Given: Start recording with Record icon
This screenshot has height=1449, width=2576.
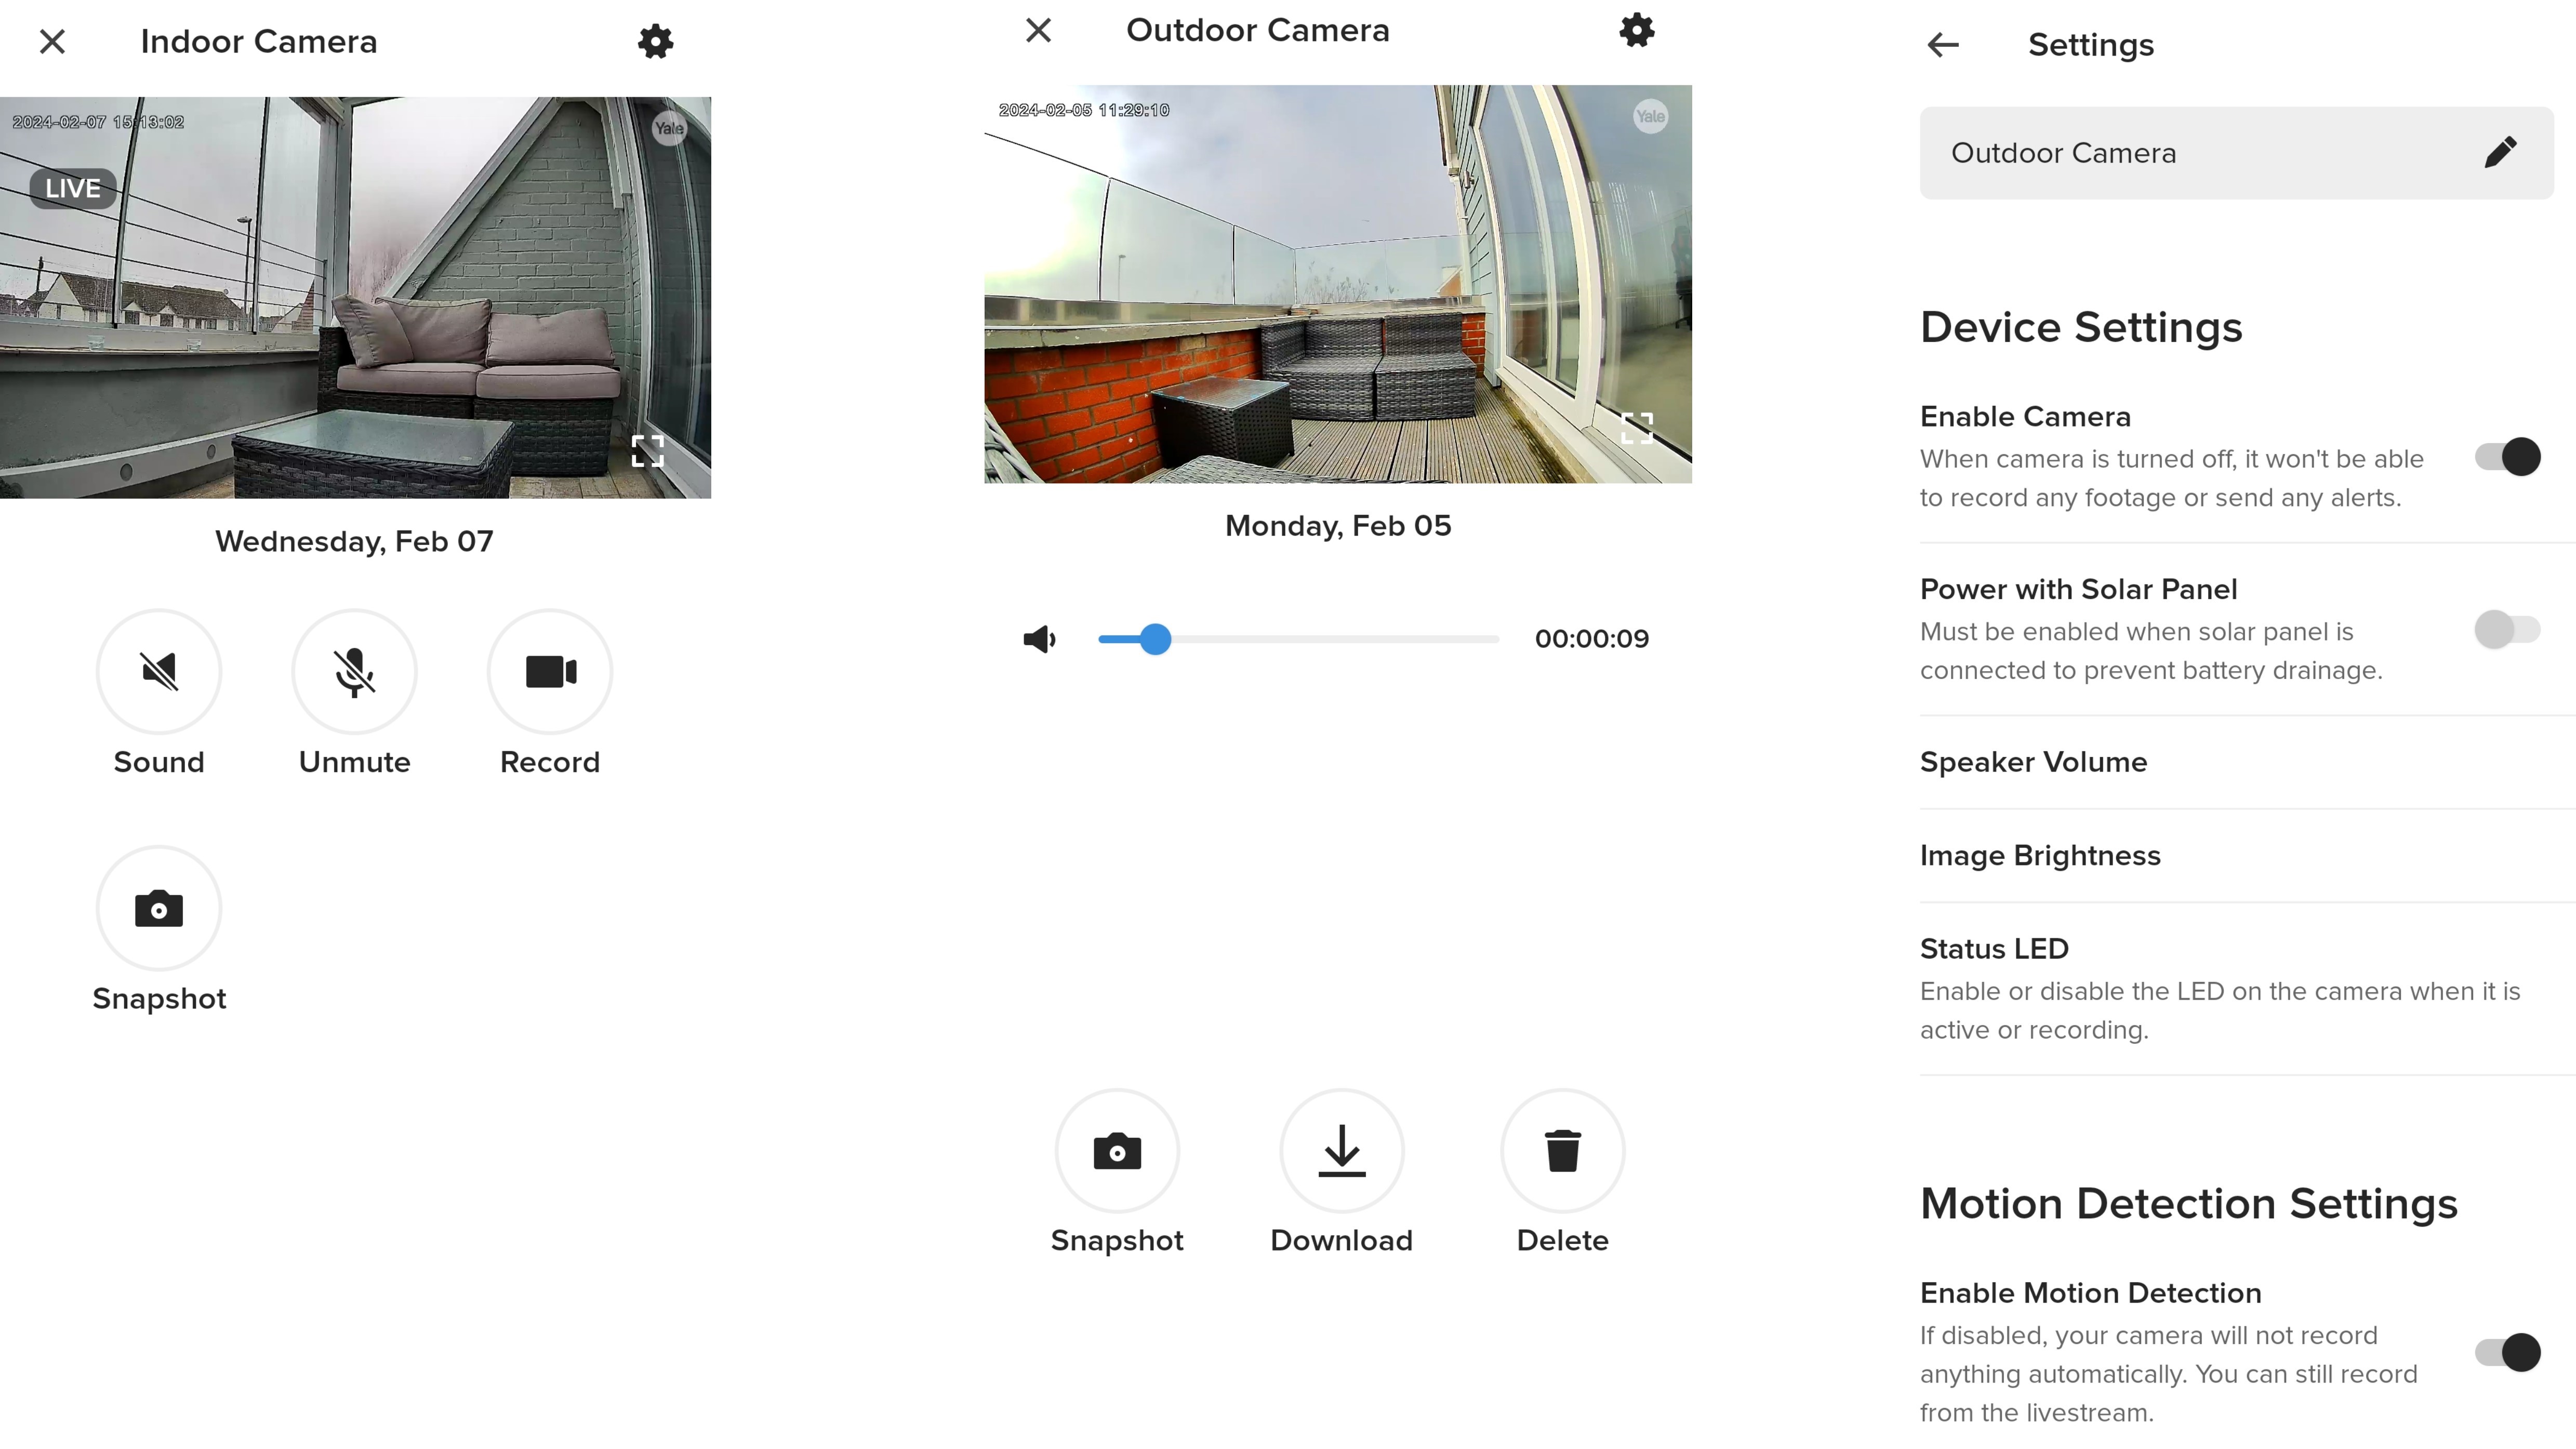Looking at the screenshot, I should tap(550, 671).
